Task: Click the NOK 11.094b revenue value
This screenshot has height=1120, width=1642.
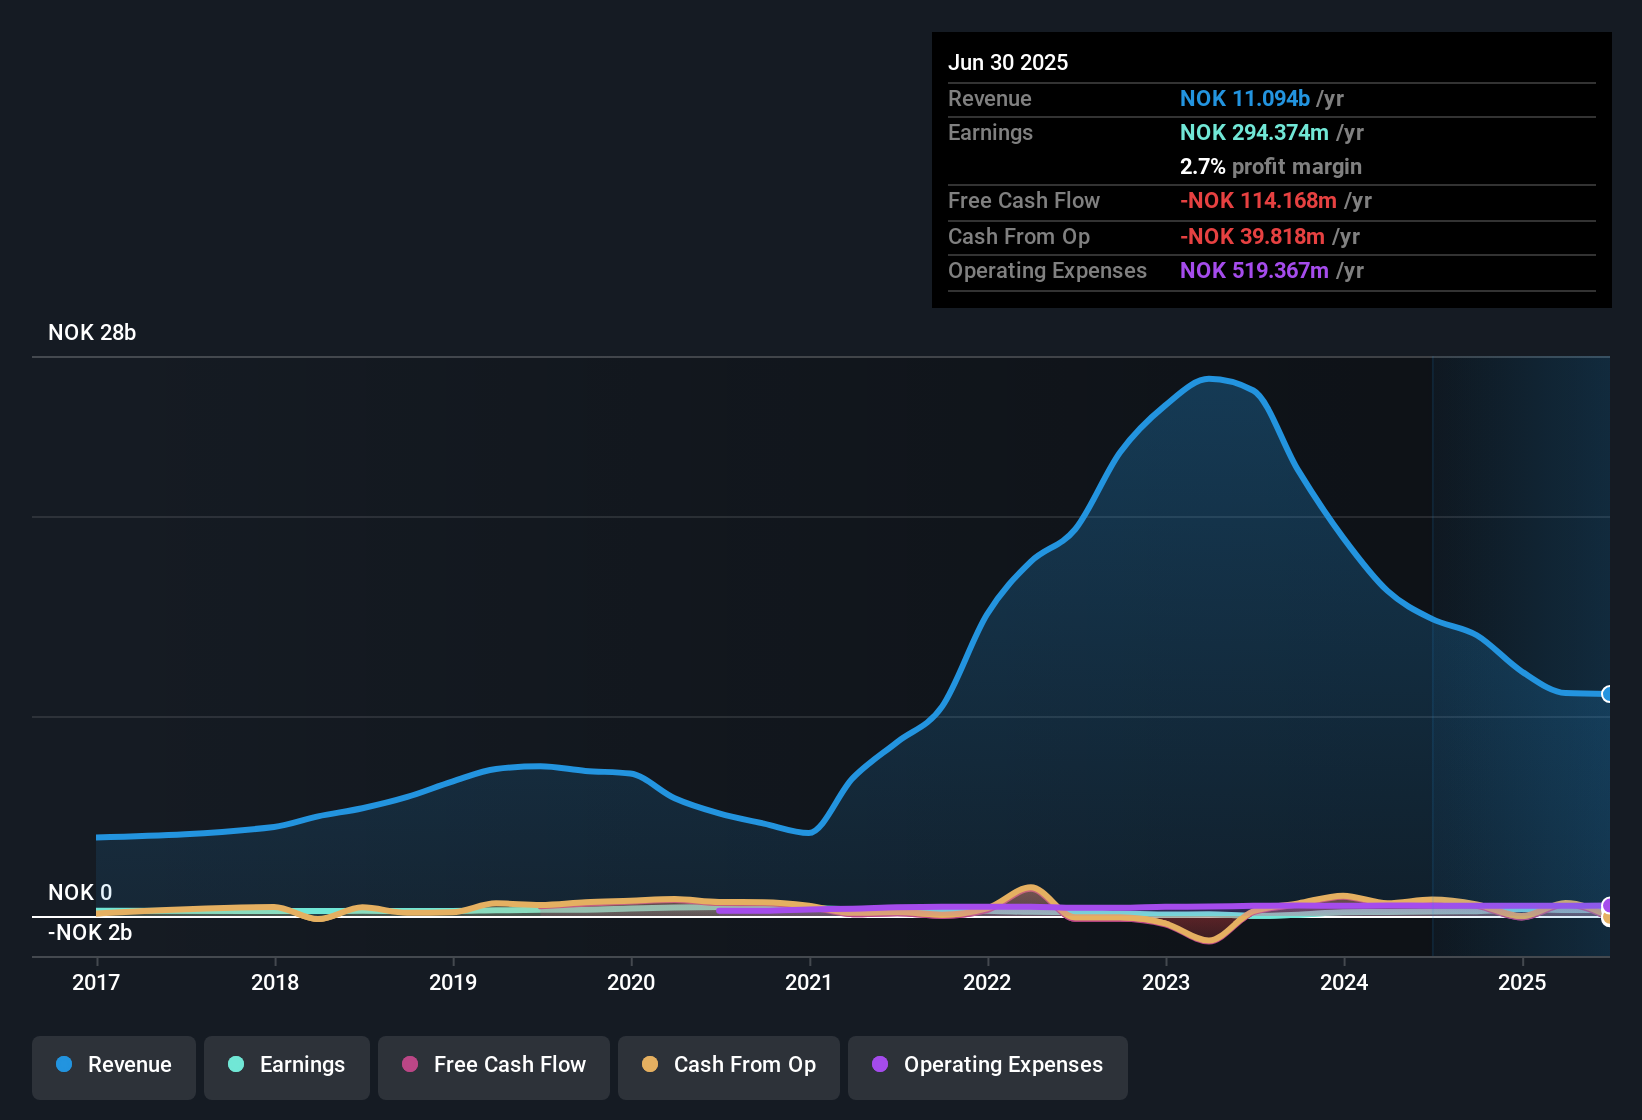Action: click(1245, 99)
